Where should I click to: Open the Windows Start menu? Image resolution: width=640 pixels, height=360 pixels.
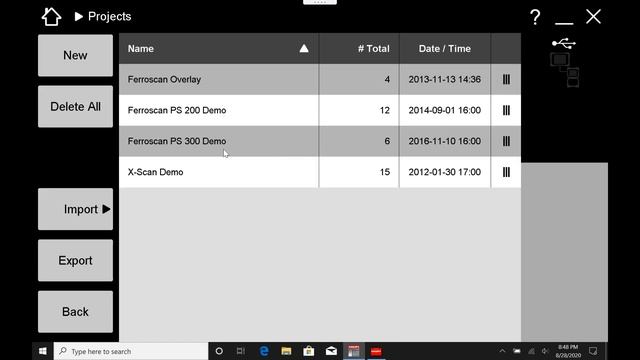[x=42, y=351]
